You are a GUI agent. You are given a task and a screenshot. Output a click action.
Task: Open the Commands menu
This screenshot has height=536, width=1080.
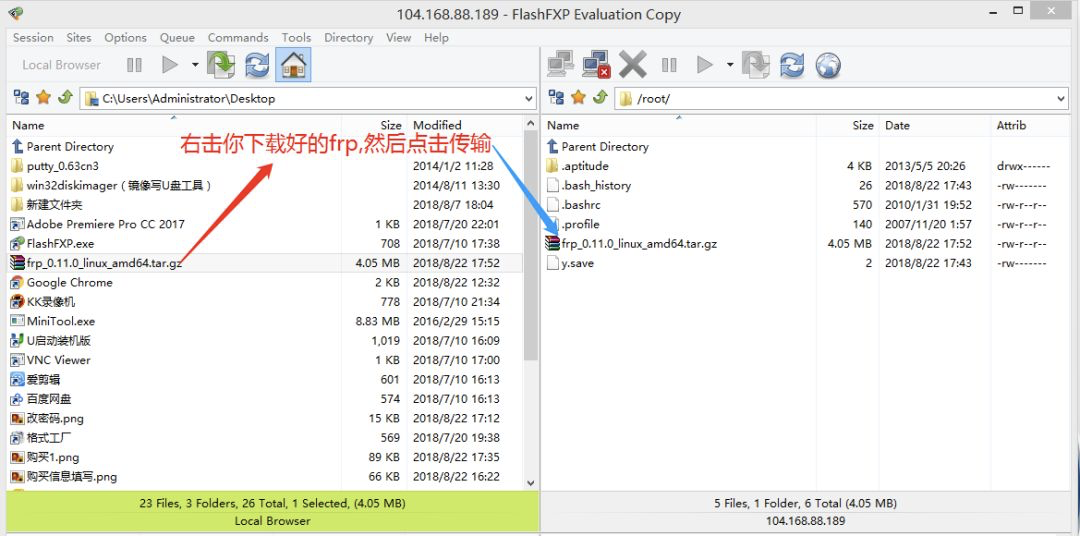click(238, 37)
